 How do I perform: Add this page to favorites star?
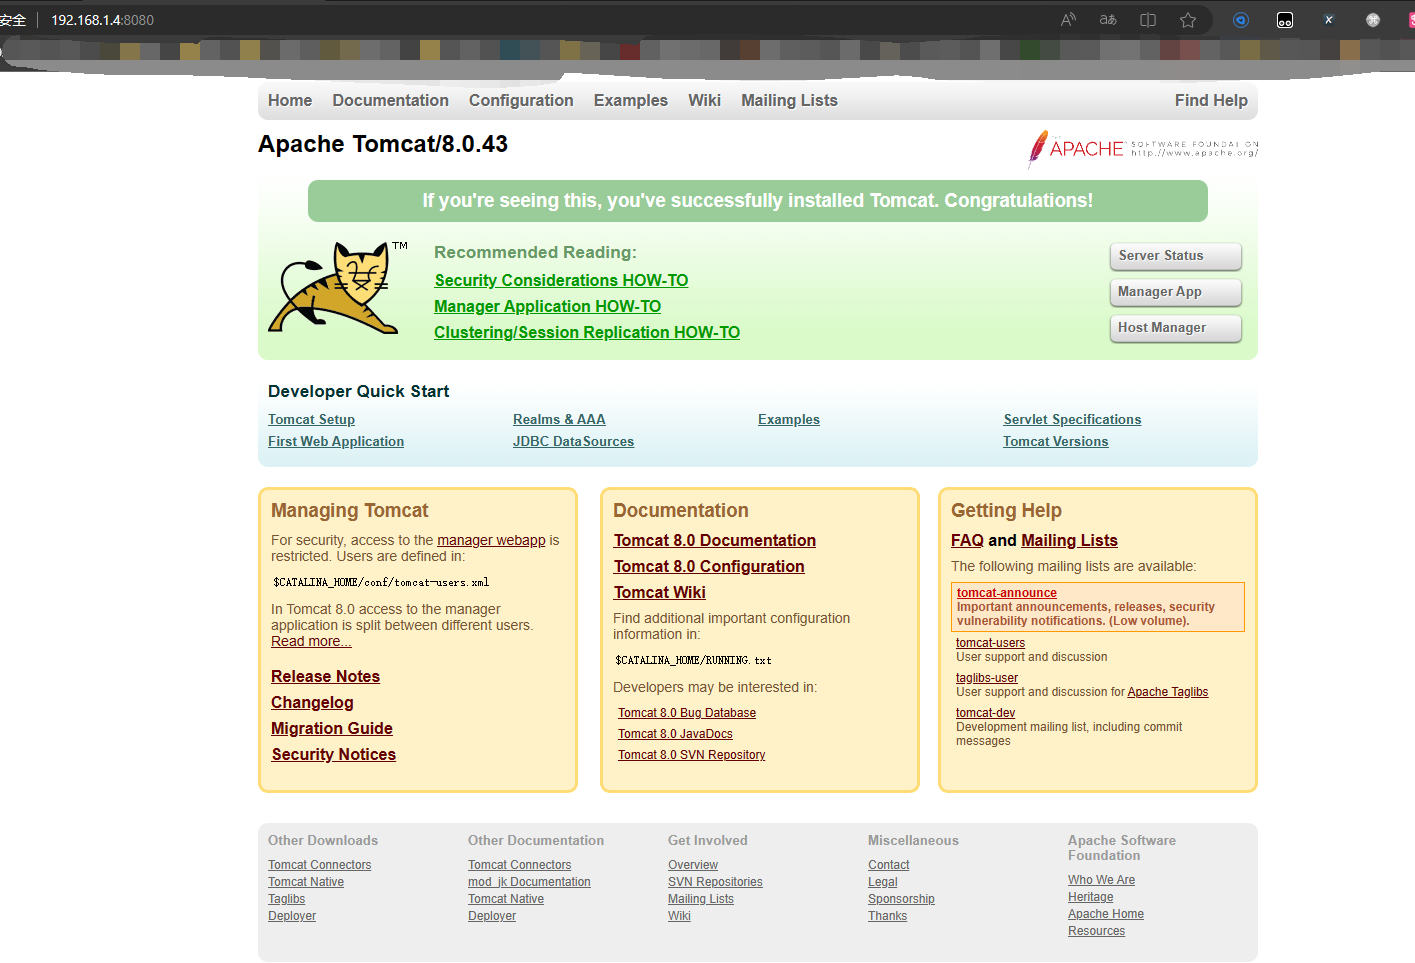(x=1188, y=20)
